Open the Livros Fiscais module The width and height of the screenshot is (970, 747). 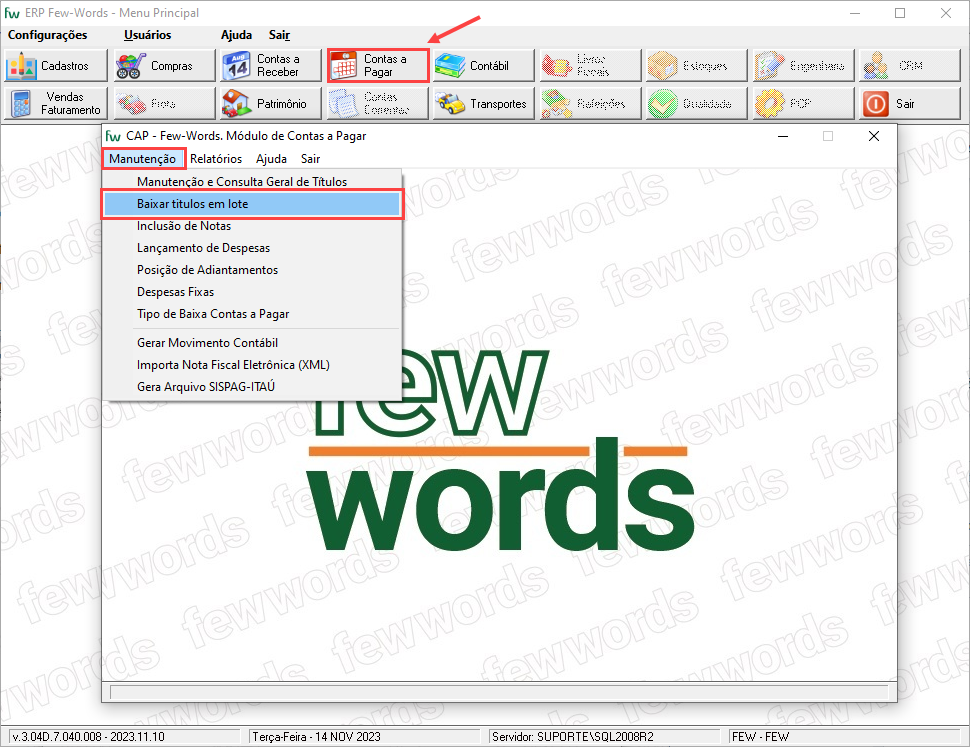591,66
